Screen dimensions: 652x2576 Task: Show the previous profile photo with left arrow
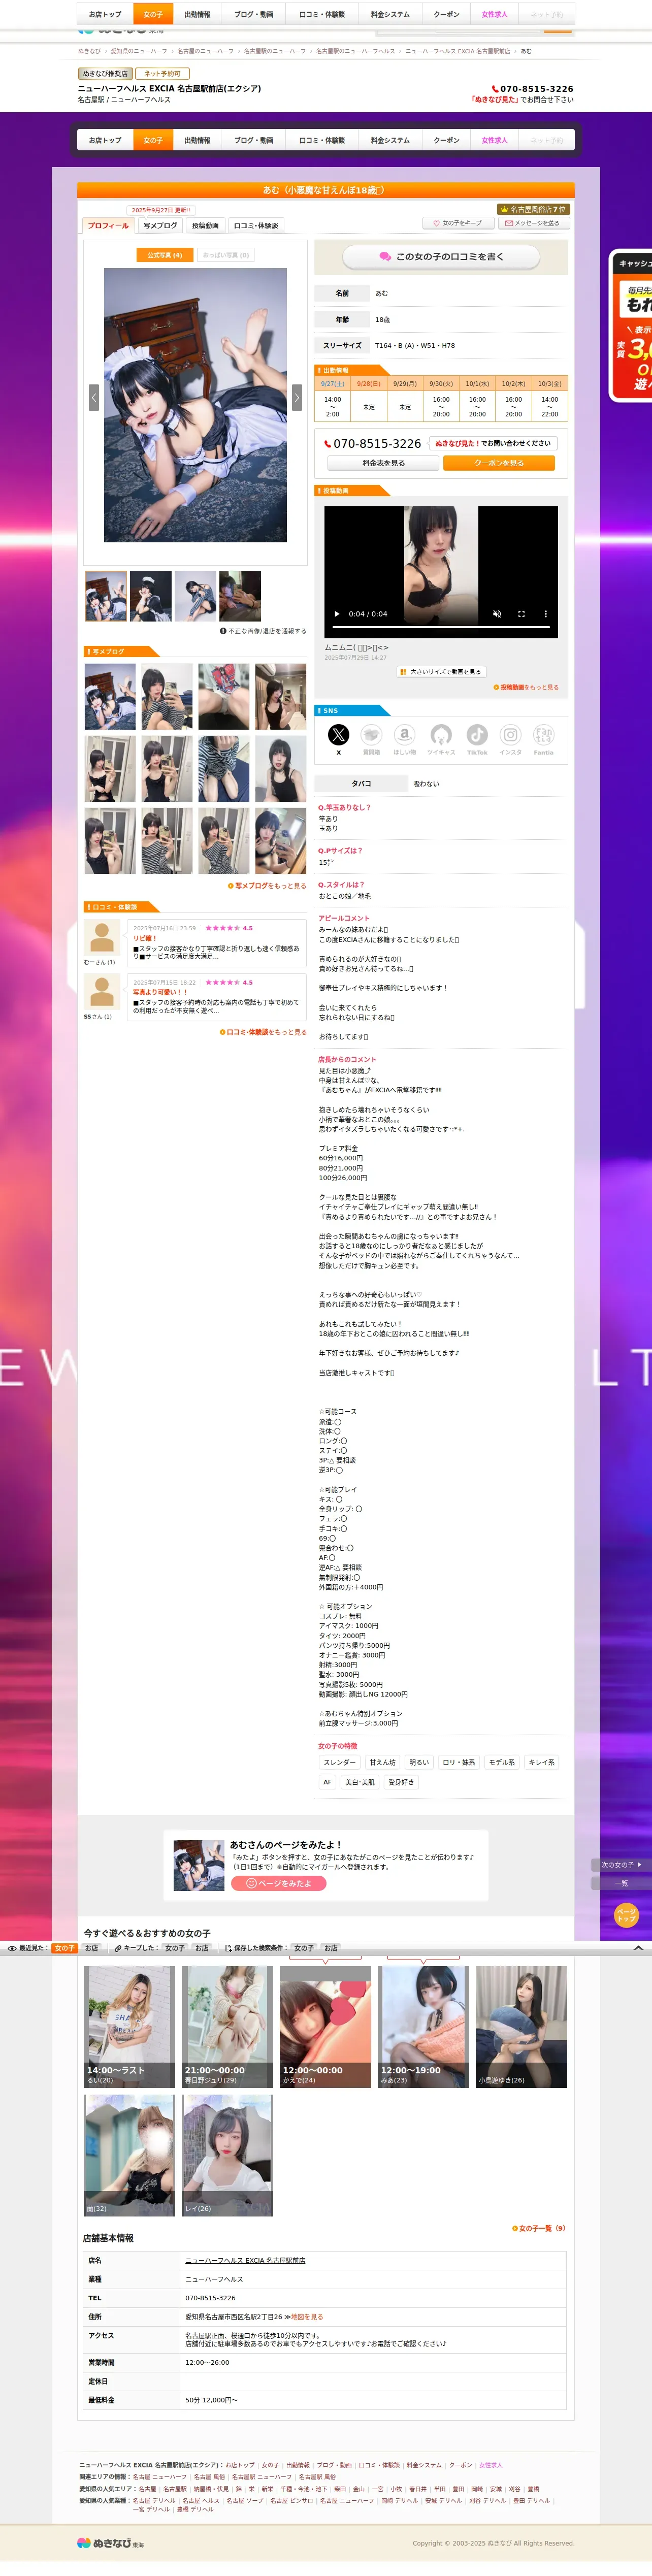coord(94,397)
